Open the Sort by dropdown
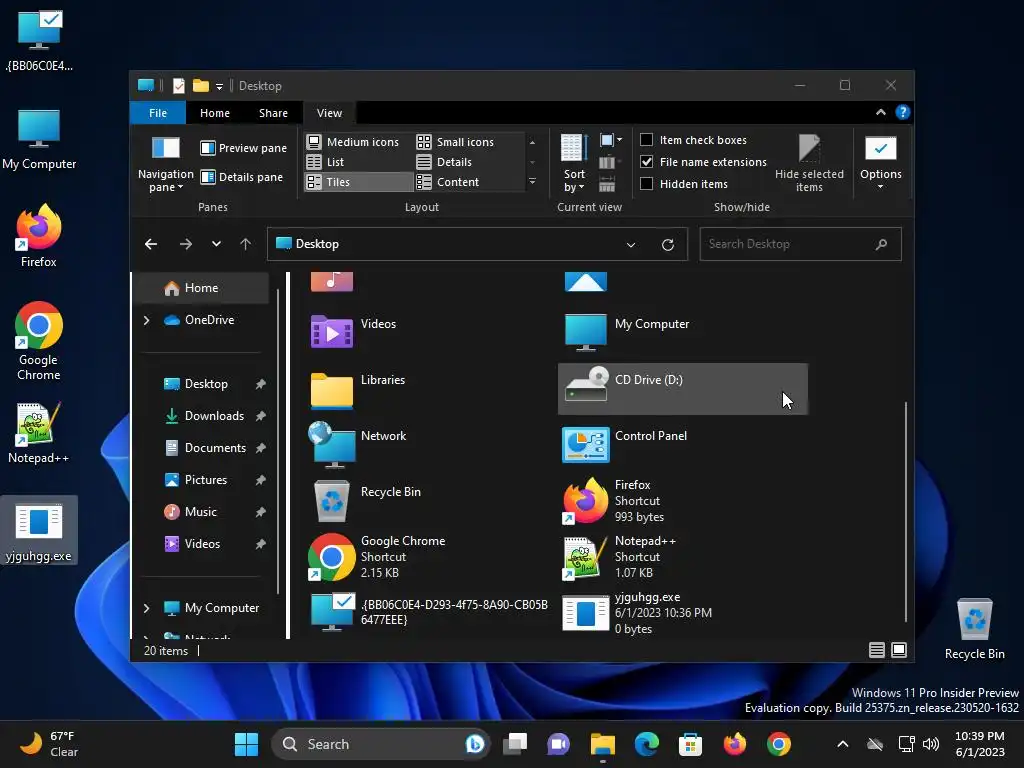Viewport: 1024px width, 768px height. [x=574, y=164]
